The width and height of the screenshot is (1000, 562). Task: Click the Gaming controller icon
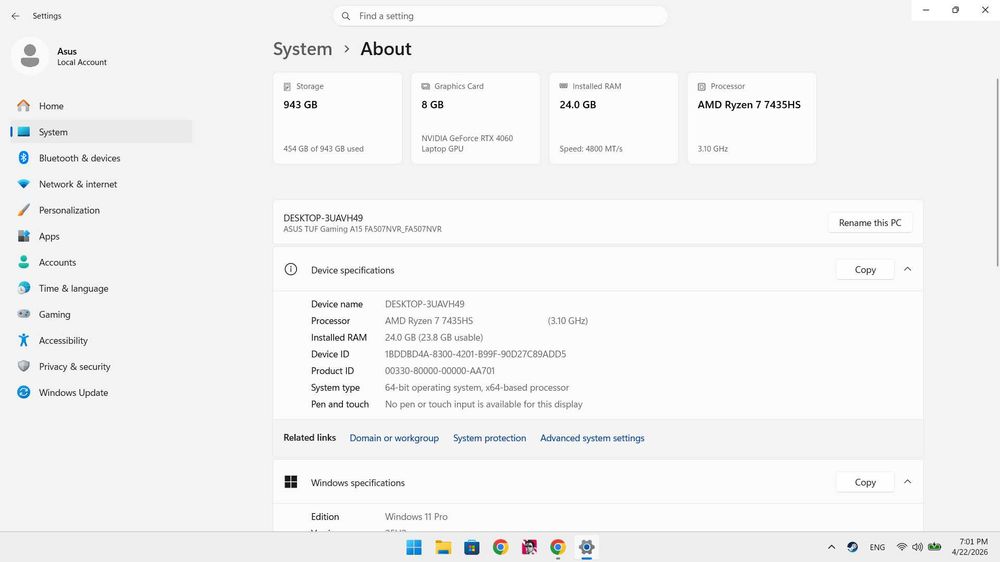click(24, 314)
